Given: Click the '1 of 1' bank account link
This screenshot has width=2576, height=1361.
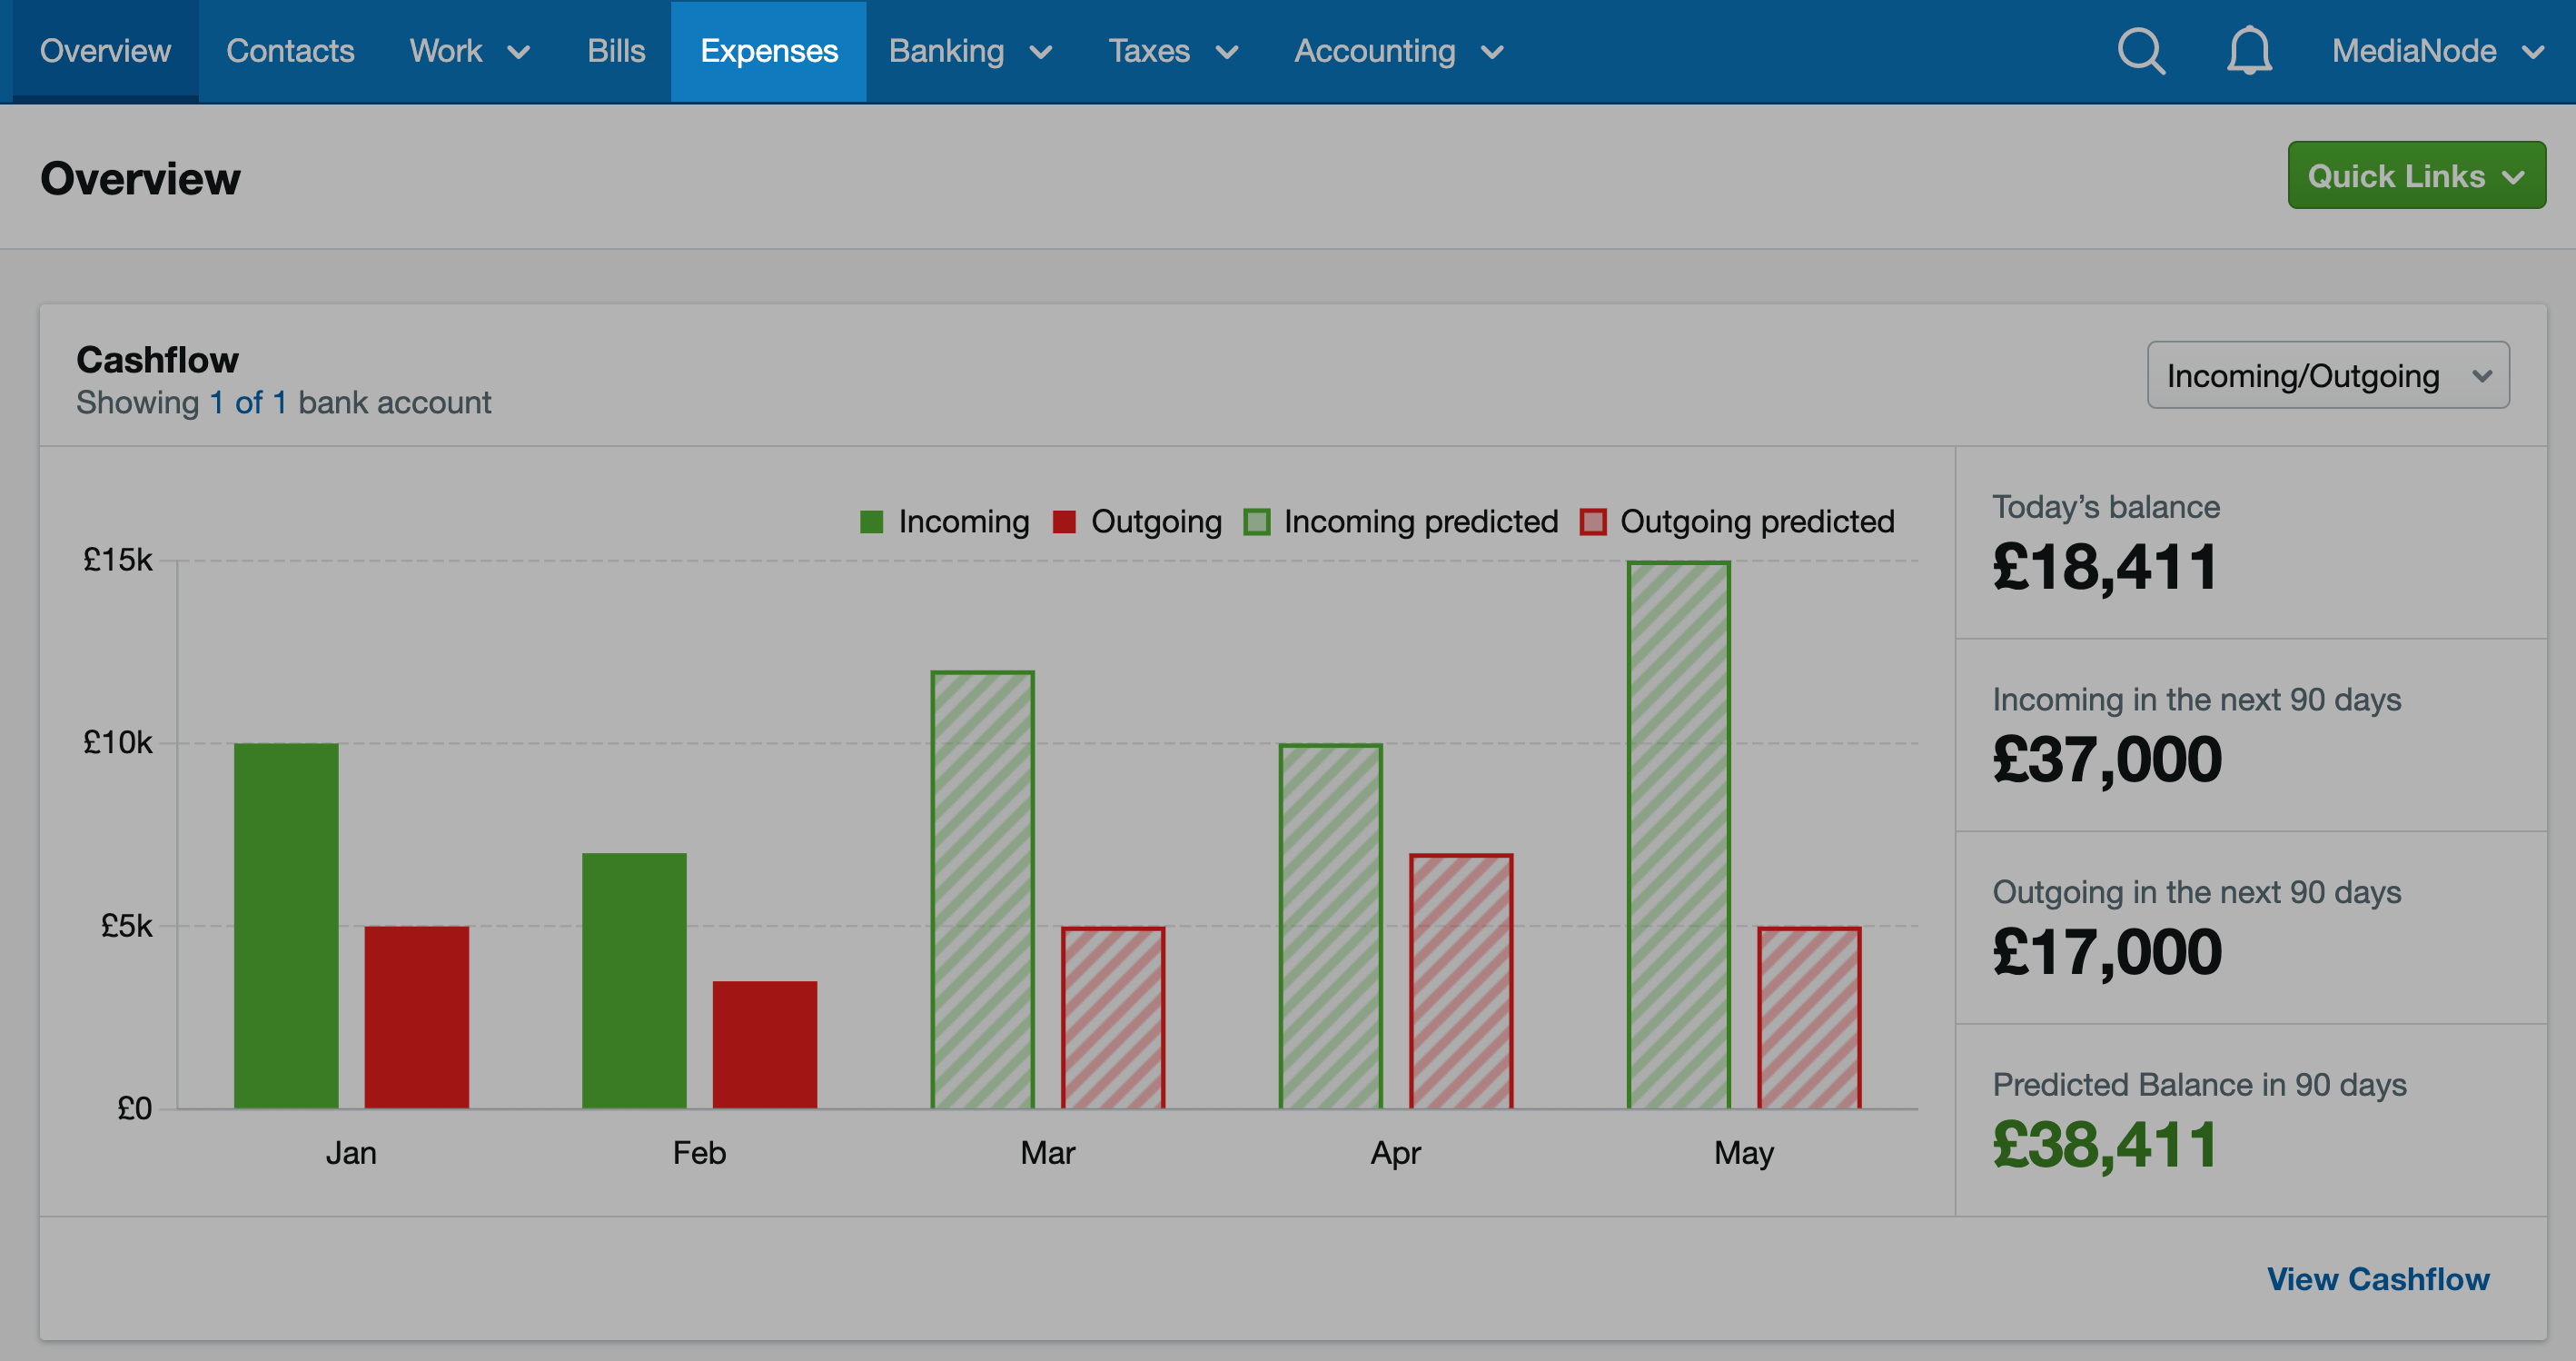Looking at the screenshot, I should (x=248, y=403).
